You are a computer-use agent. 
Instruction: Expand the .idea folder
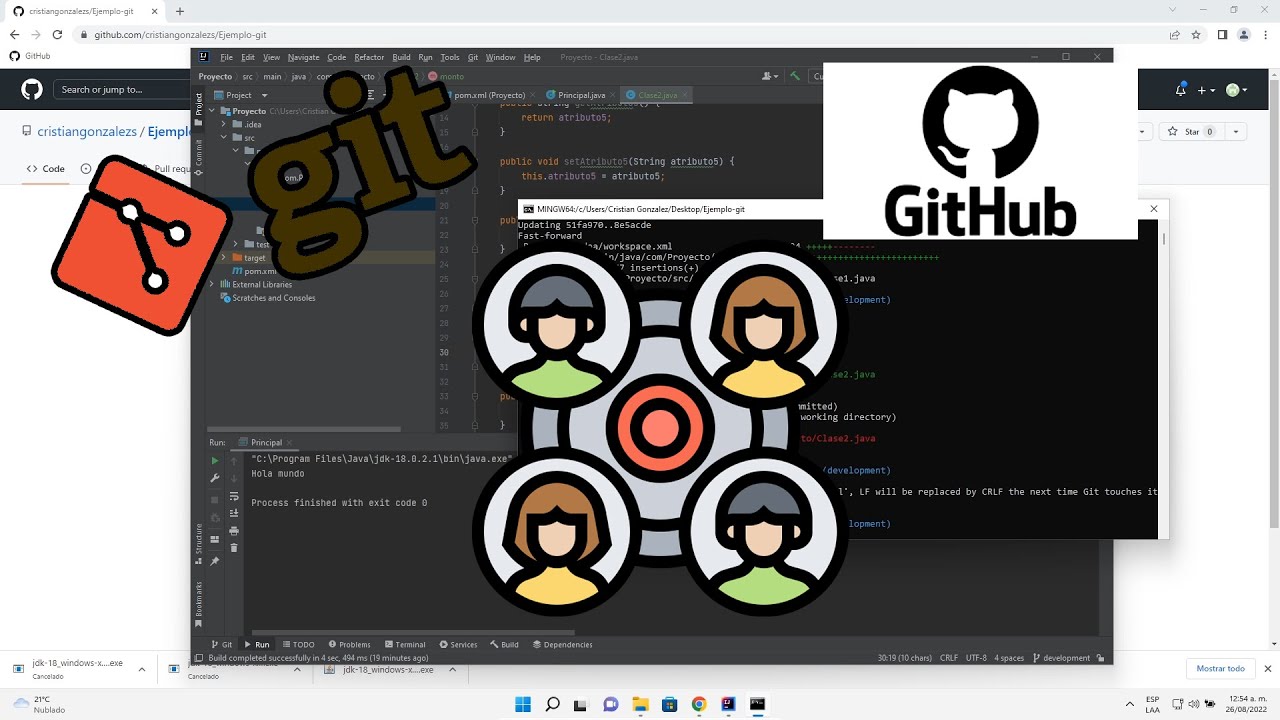pos(224,124)
